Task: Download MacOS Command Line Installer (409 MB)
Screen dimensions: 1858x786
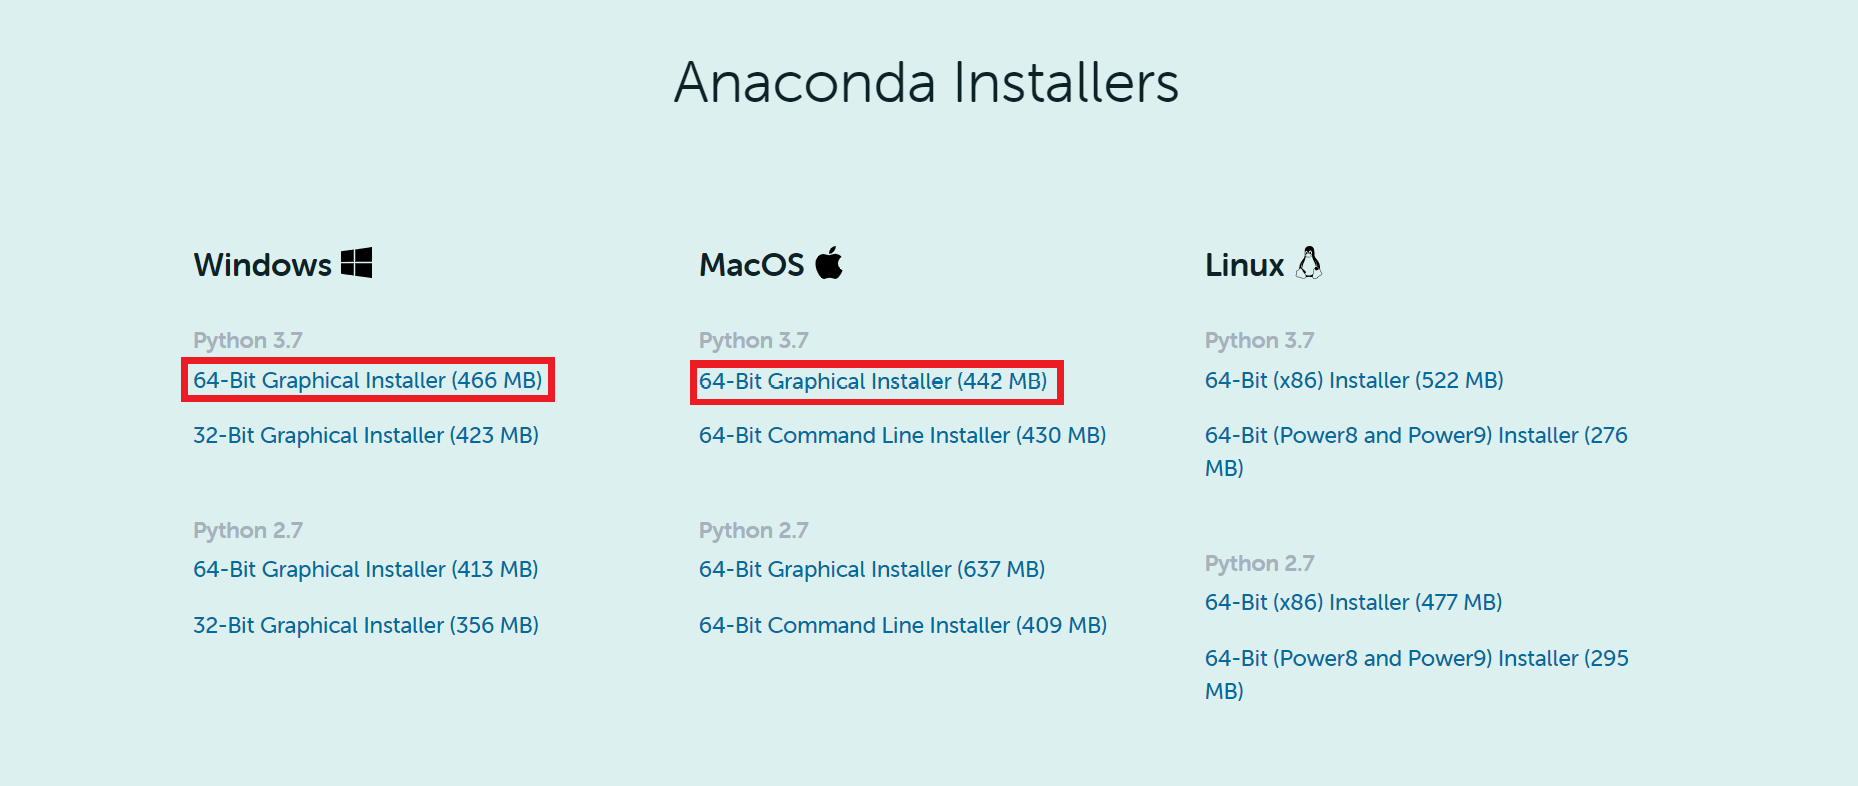Action: pyautogui.click(x=902, y=625)
